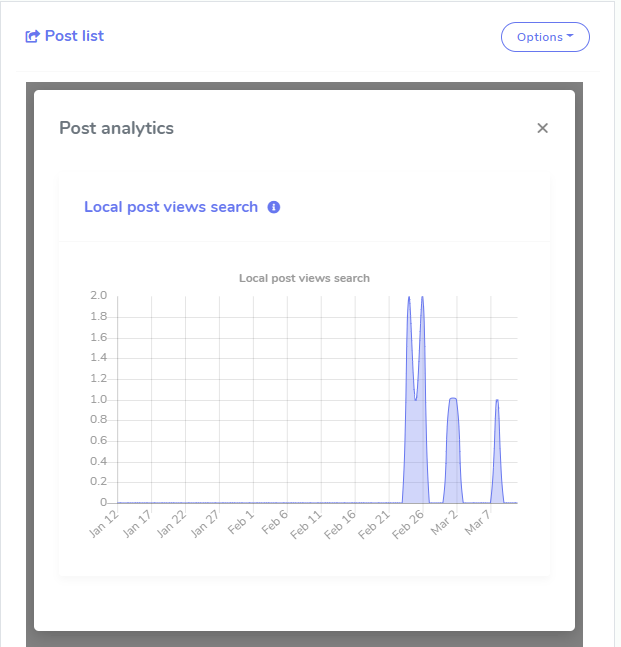621x647 pixels.
Task: Click the Post list share icon
Action: (32, 37)
